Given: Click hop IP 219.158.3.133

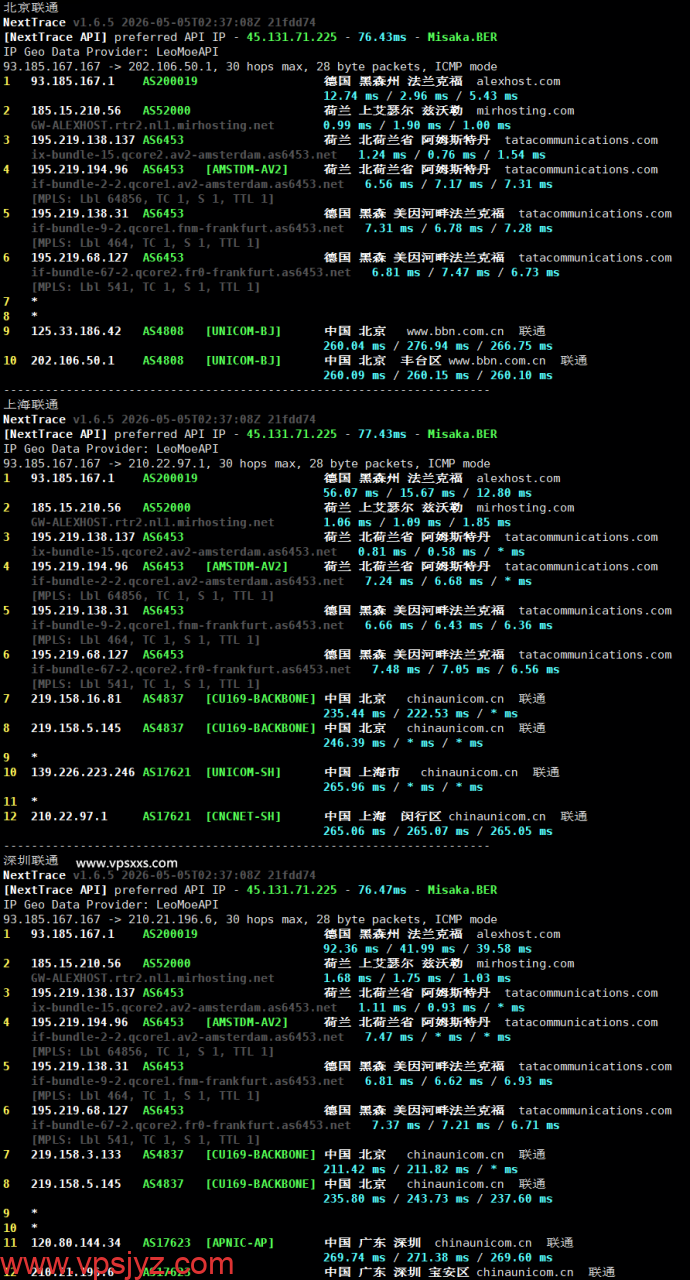Looking at the screenshot, I should point(76,1154).
